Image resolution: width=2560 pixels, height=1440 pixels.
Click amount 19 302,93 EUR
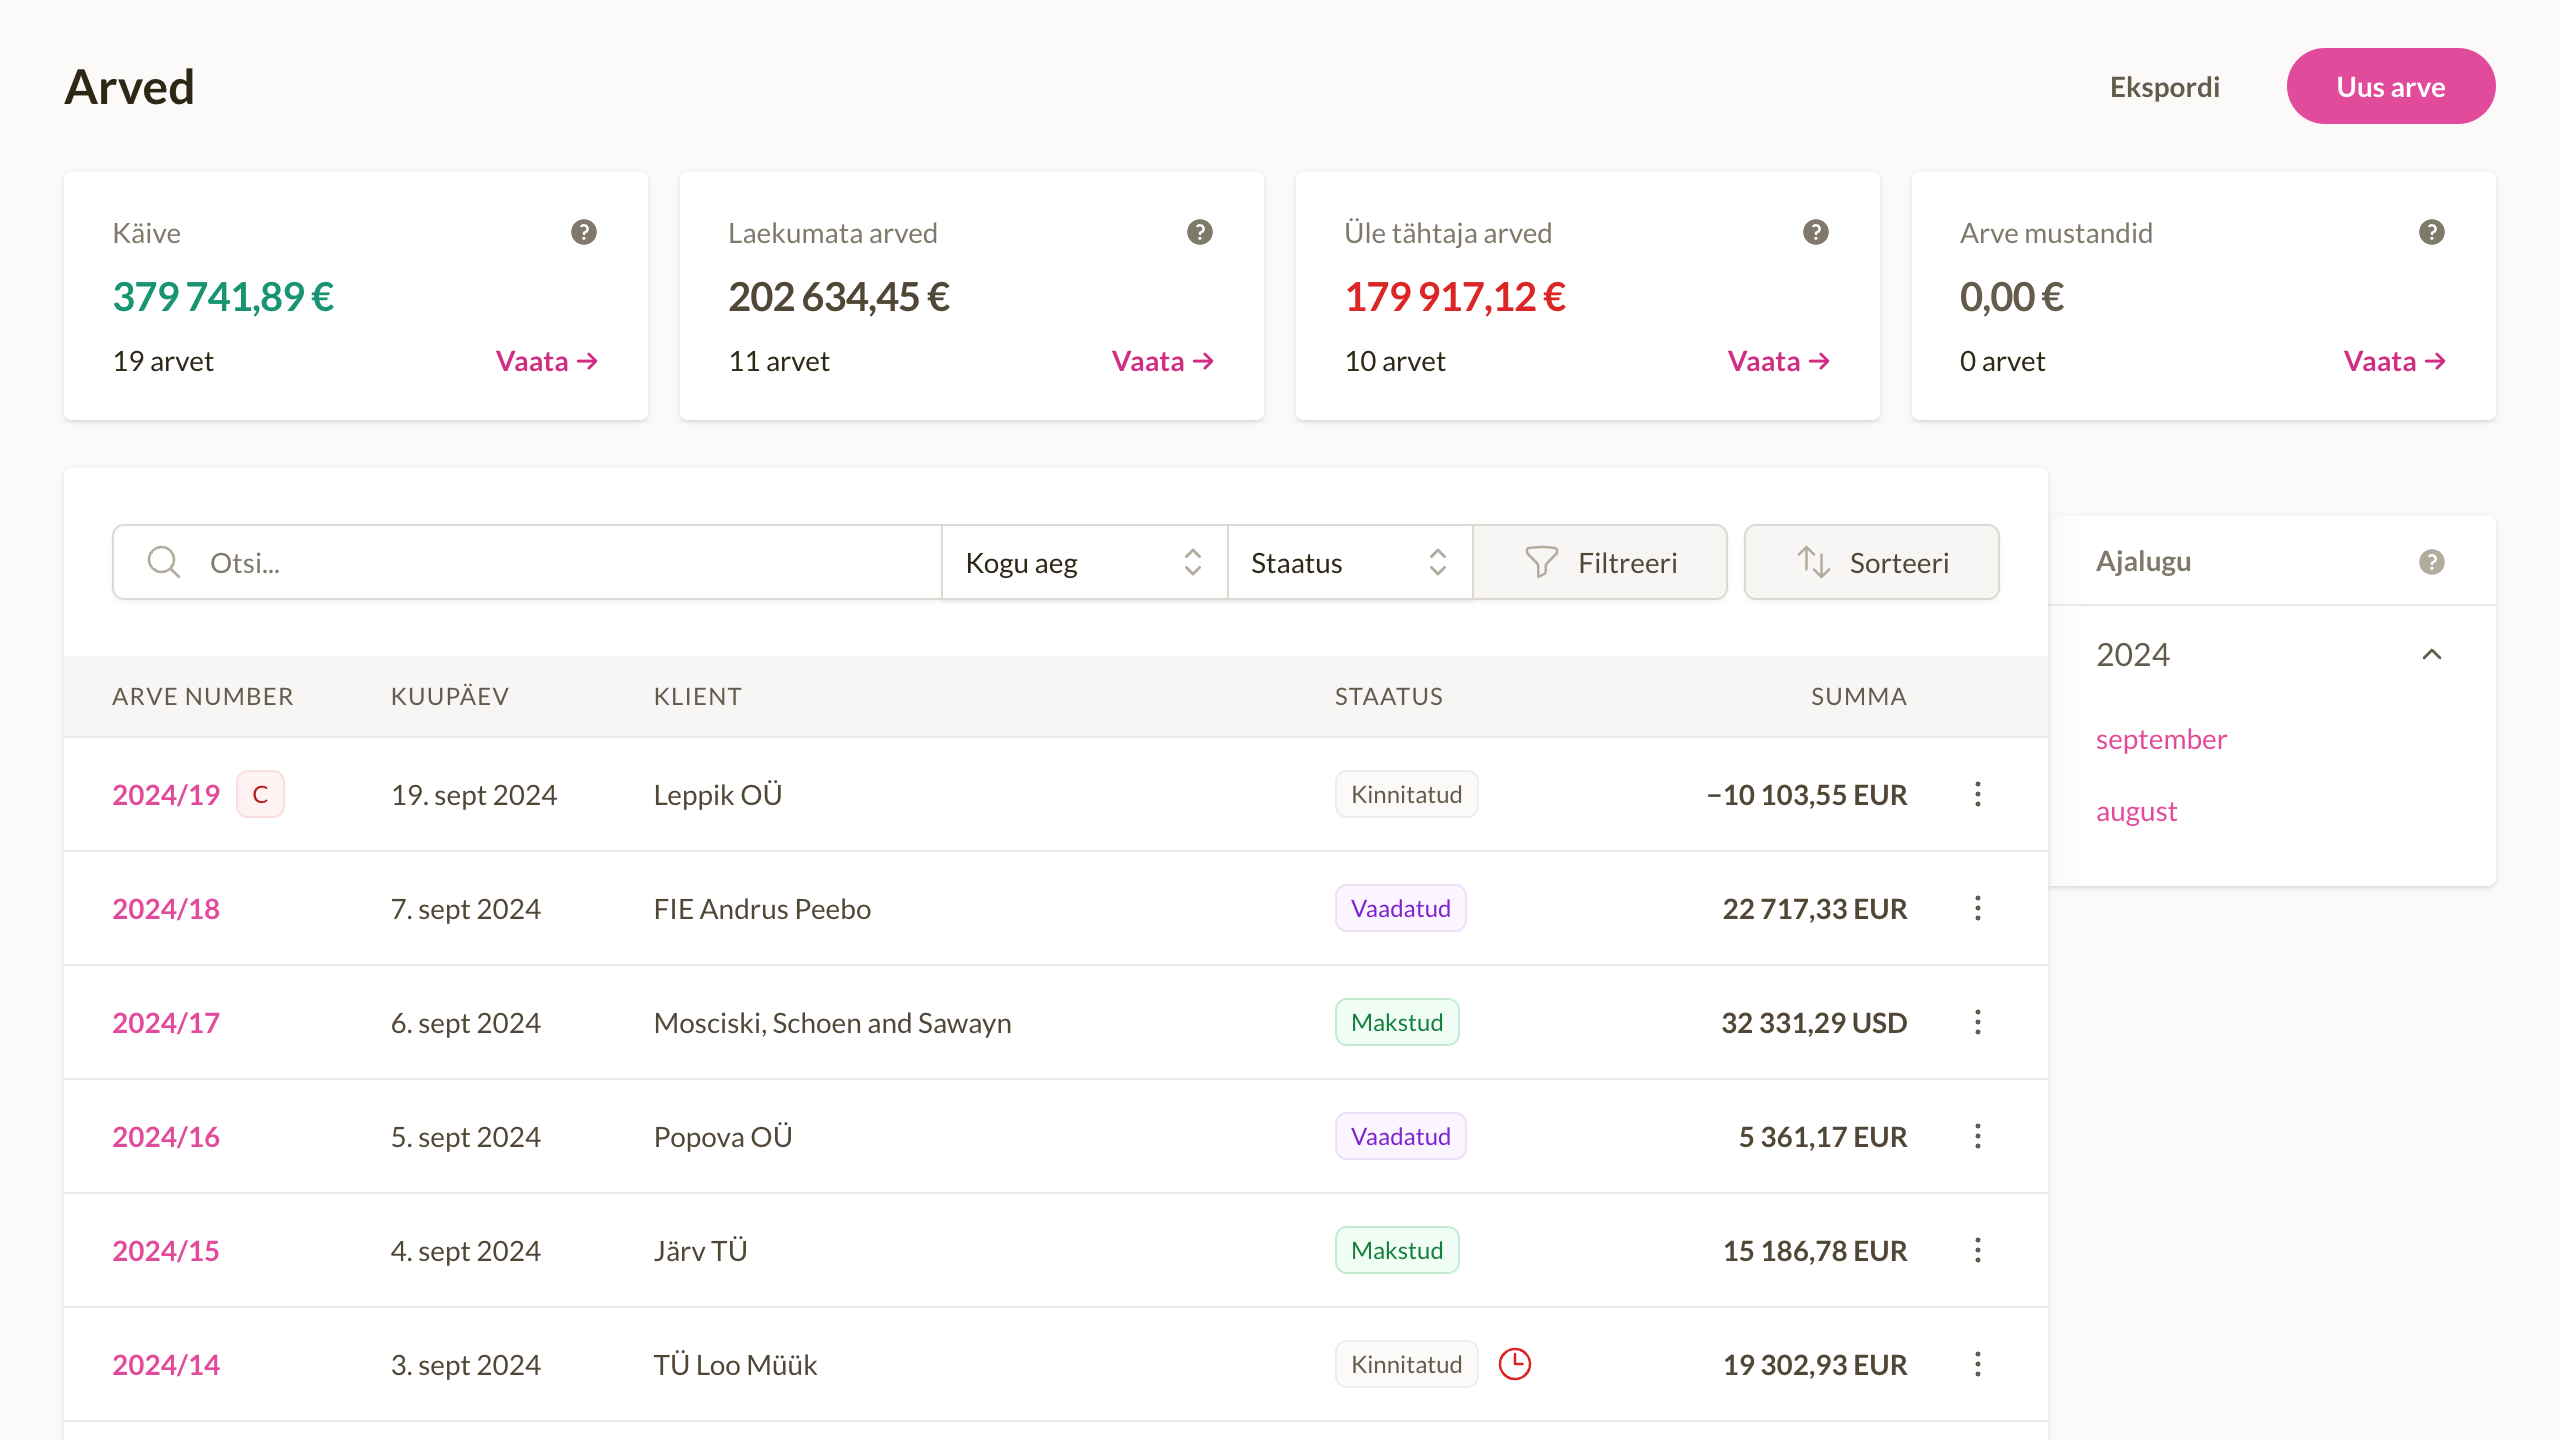pyautogui.click(x=1815, y=1365)
